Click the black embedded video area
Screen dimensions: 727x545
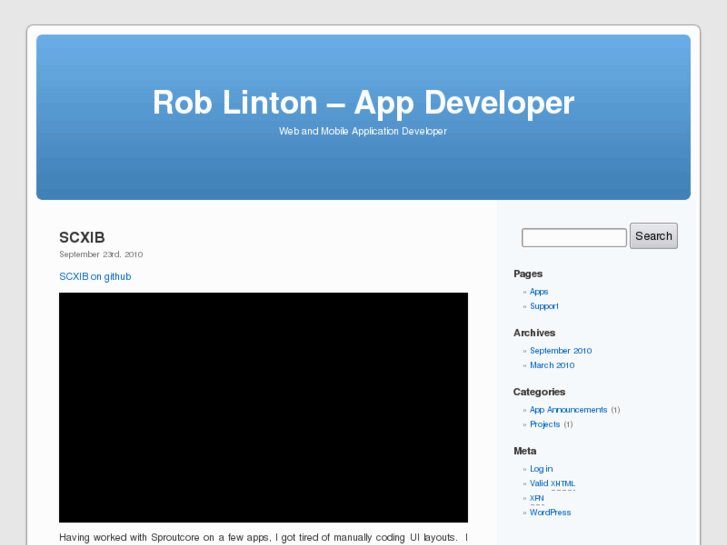click(x=263, y=407)
